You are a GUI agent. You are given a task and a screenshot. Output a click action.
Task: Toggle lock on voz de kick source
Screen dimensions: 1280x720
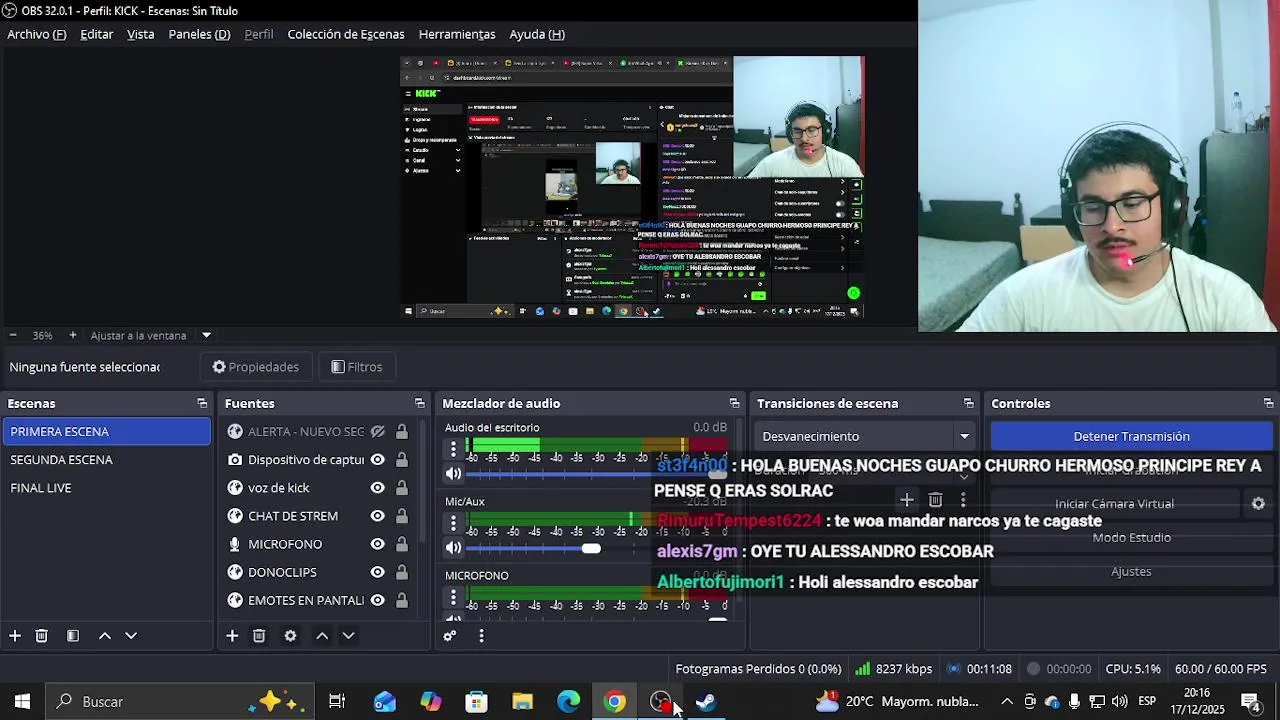click(x=401, y=488)
